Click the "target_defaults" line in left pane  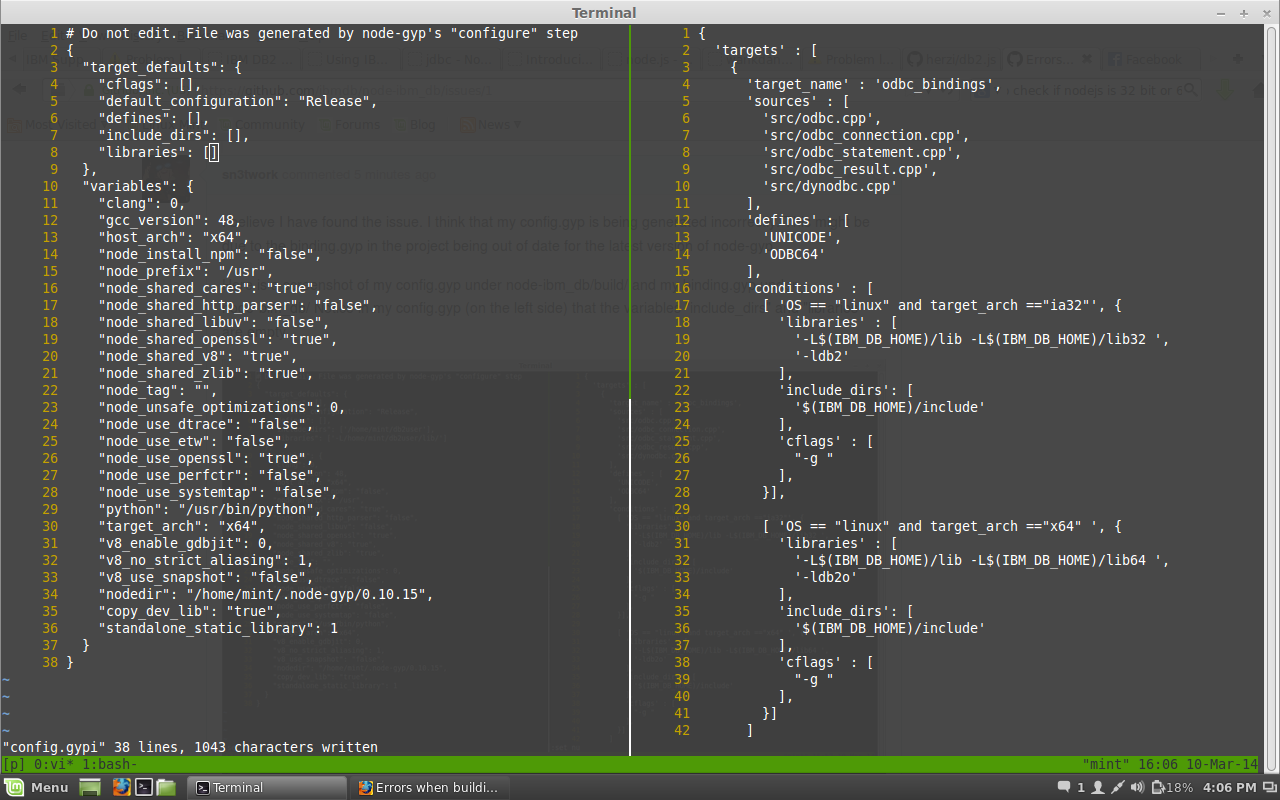pyautogui.click(x=162, y=67)
